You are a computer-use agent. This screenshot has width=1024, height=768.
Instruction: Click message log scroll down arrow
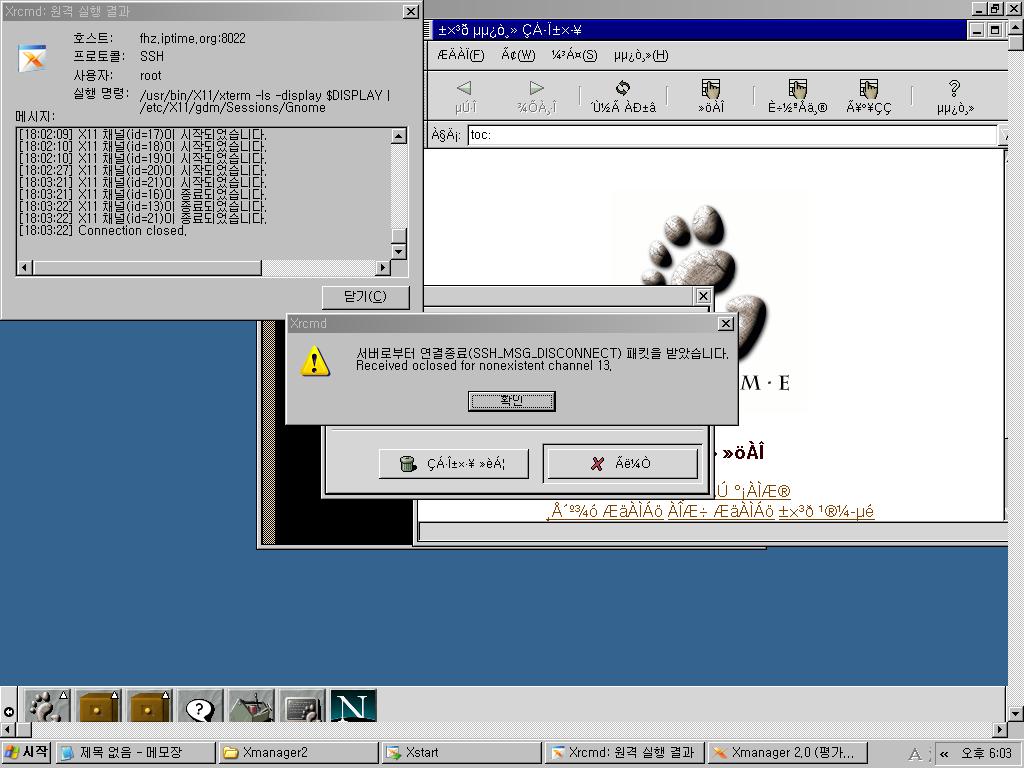399,251
